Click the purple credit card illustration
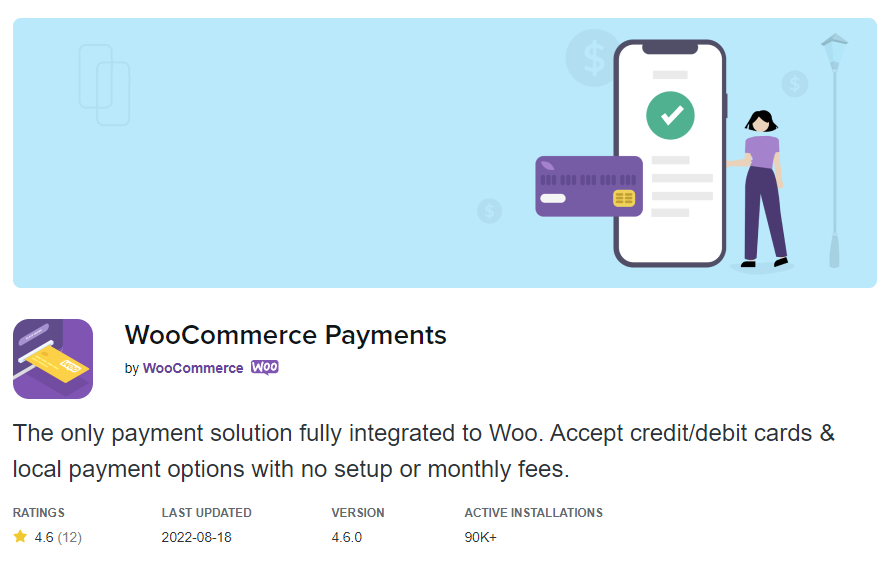 [589, 187]
